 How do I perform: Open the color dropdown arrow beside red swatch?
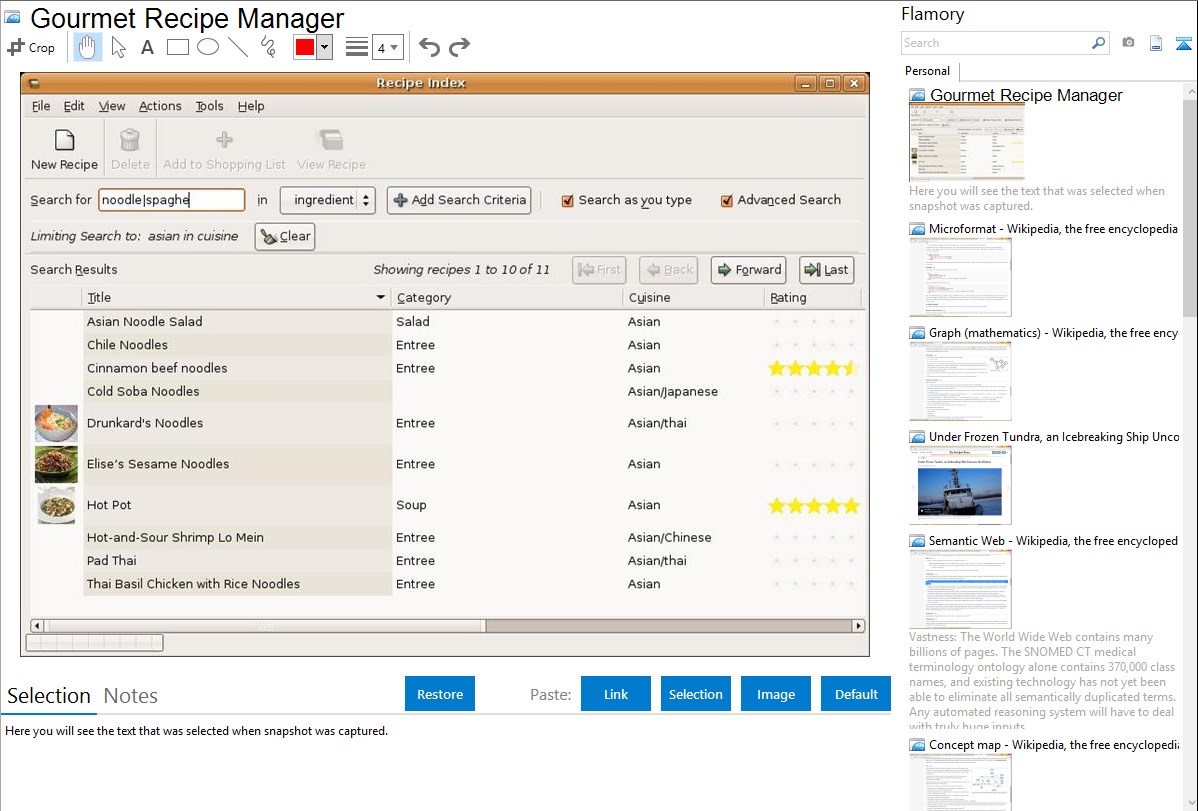pyautogui.click(x=324, y=47)
